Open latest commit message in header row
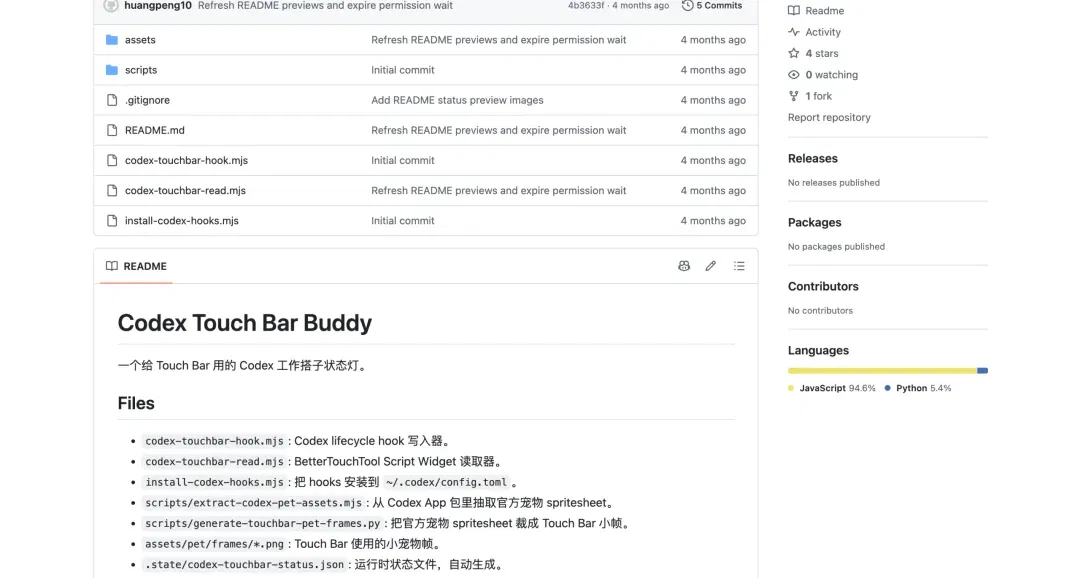 click(x=325, y=6)
